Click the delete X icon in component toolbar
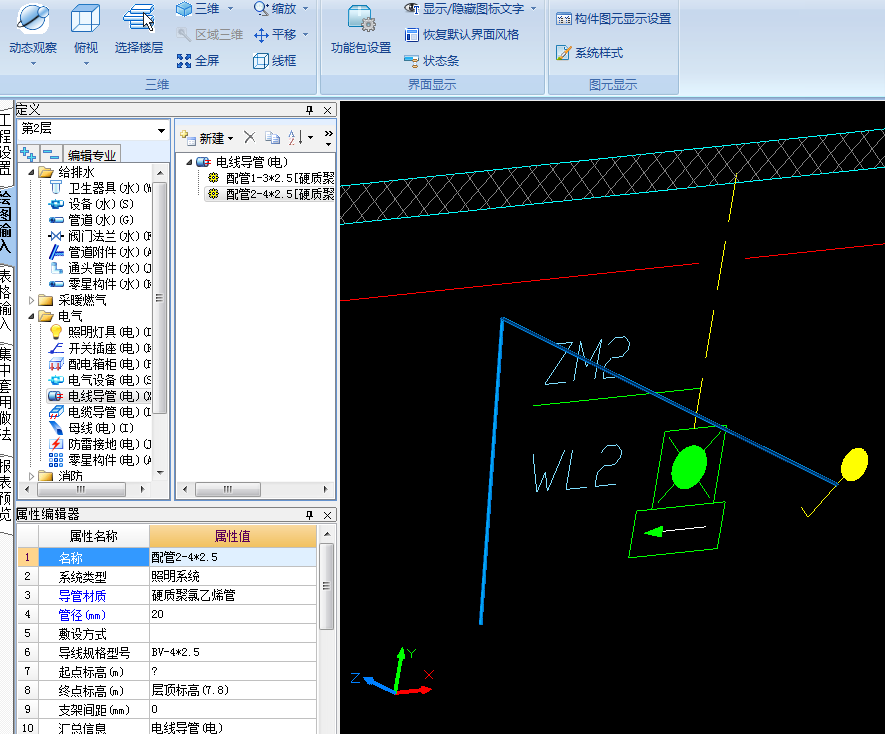Image resolution: width=885 pixels, height=734 pixels. [249, 137]
